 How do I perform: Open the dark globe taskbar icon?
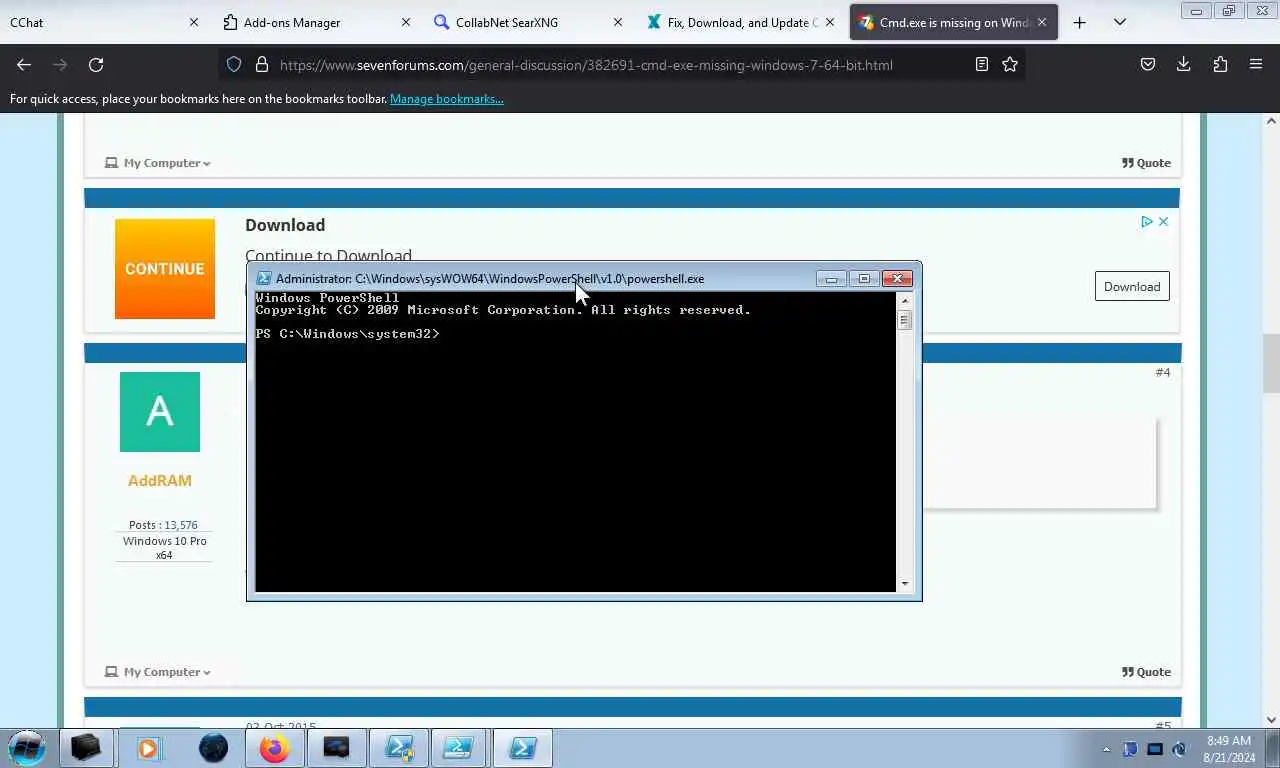[213, 748]
